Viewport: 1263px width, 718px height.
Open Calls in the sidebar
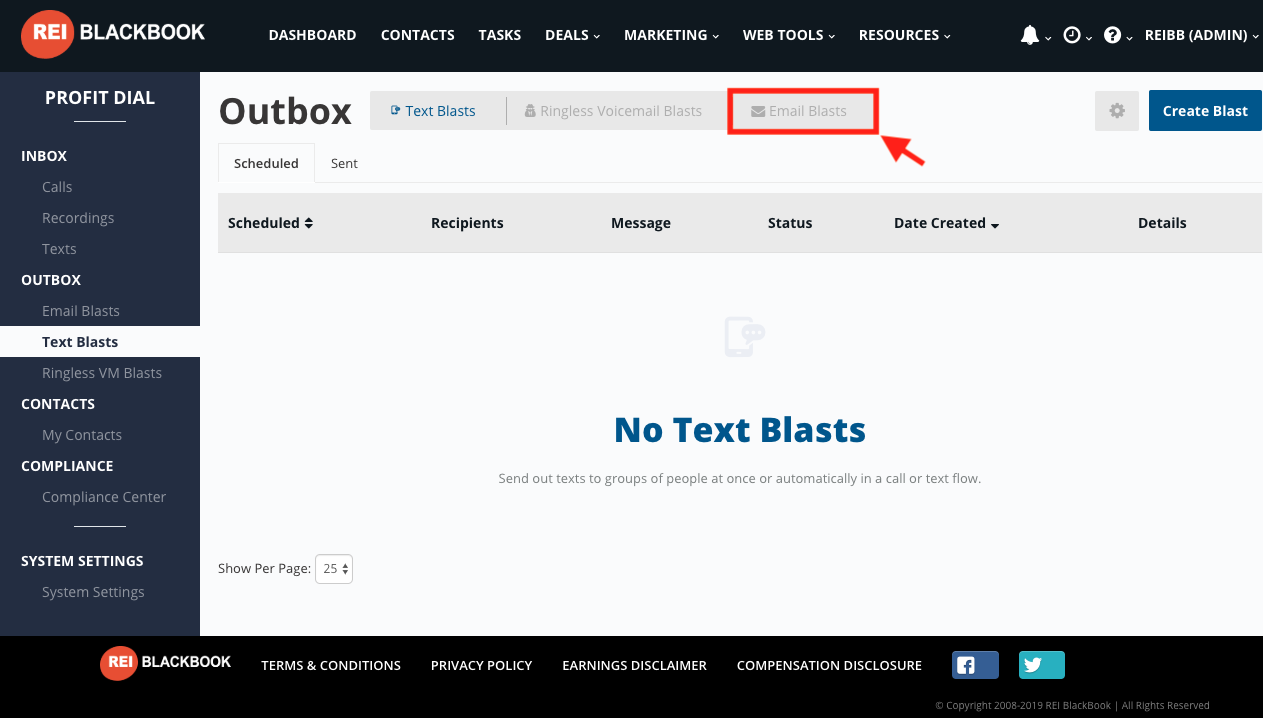57,187
